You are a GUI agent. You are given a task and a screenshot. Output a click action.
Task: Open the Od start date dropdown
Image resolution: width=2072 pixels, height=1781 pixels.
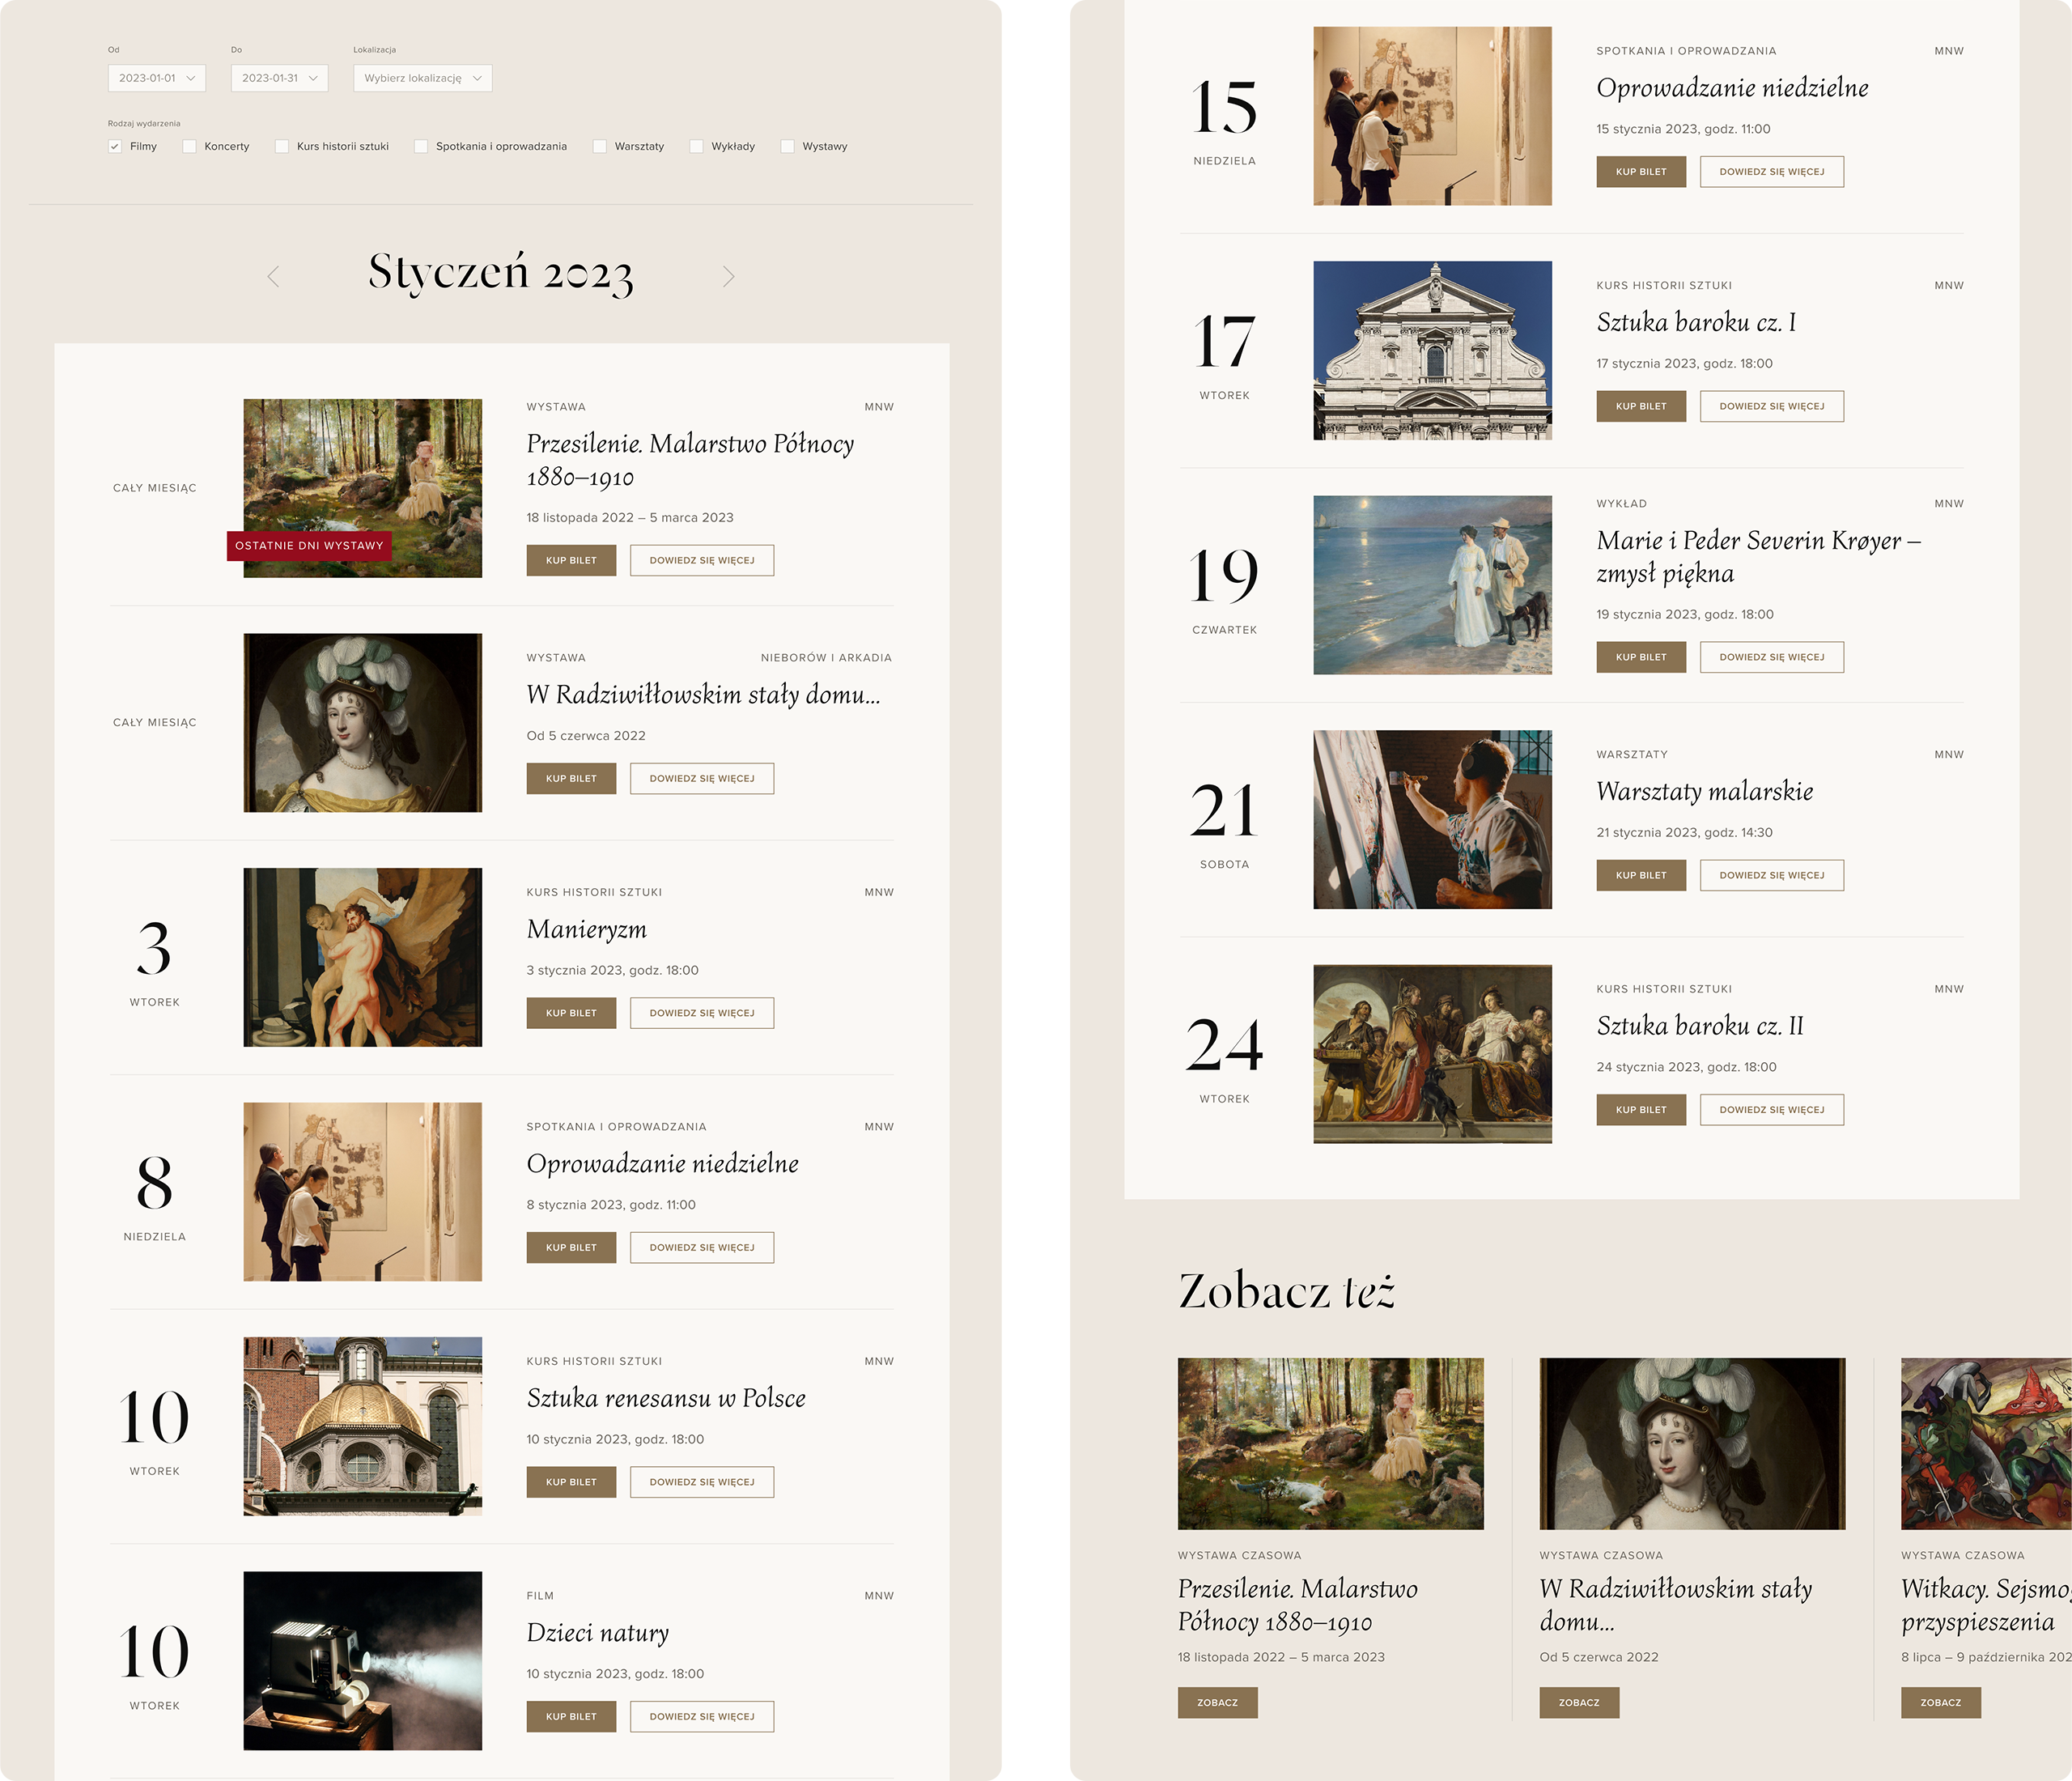(x=156, y=78)
